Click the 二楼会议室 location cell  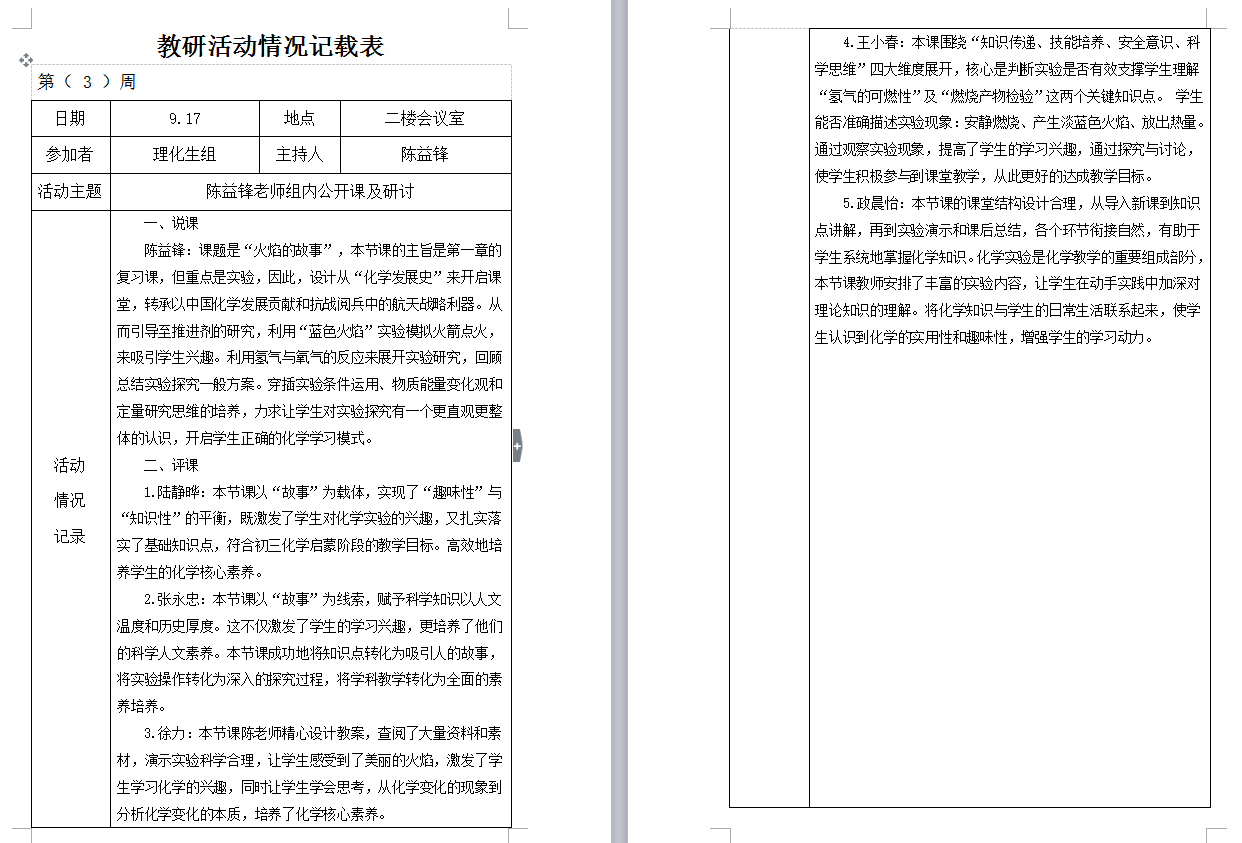(425, 119)
